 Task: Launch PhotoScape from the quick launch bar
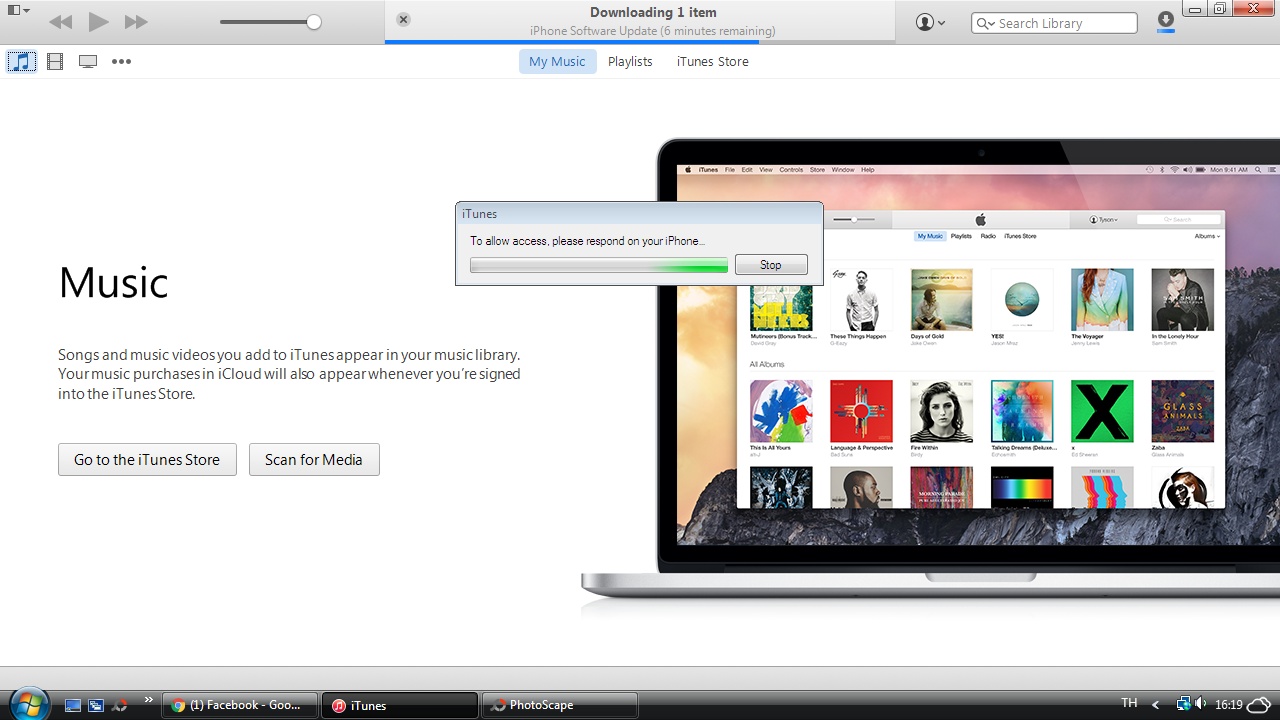(120, 705)
